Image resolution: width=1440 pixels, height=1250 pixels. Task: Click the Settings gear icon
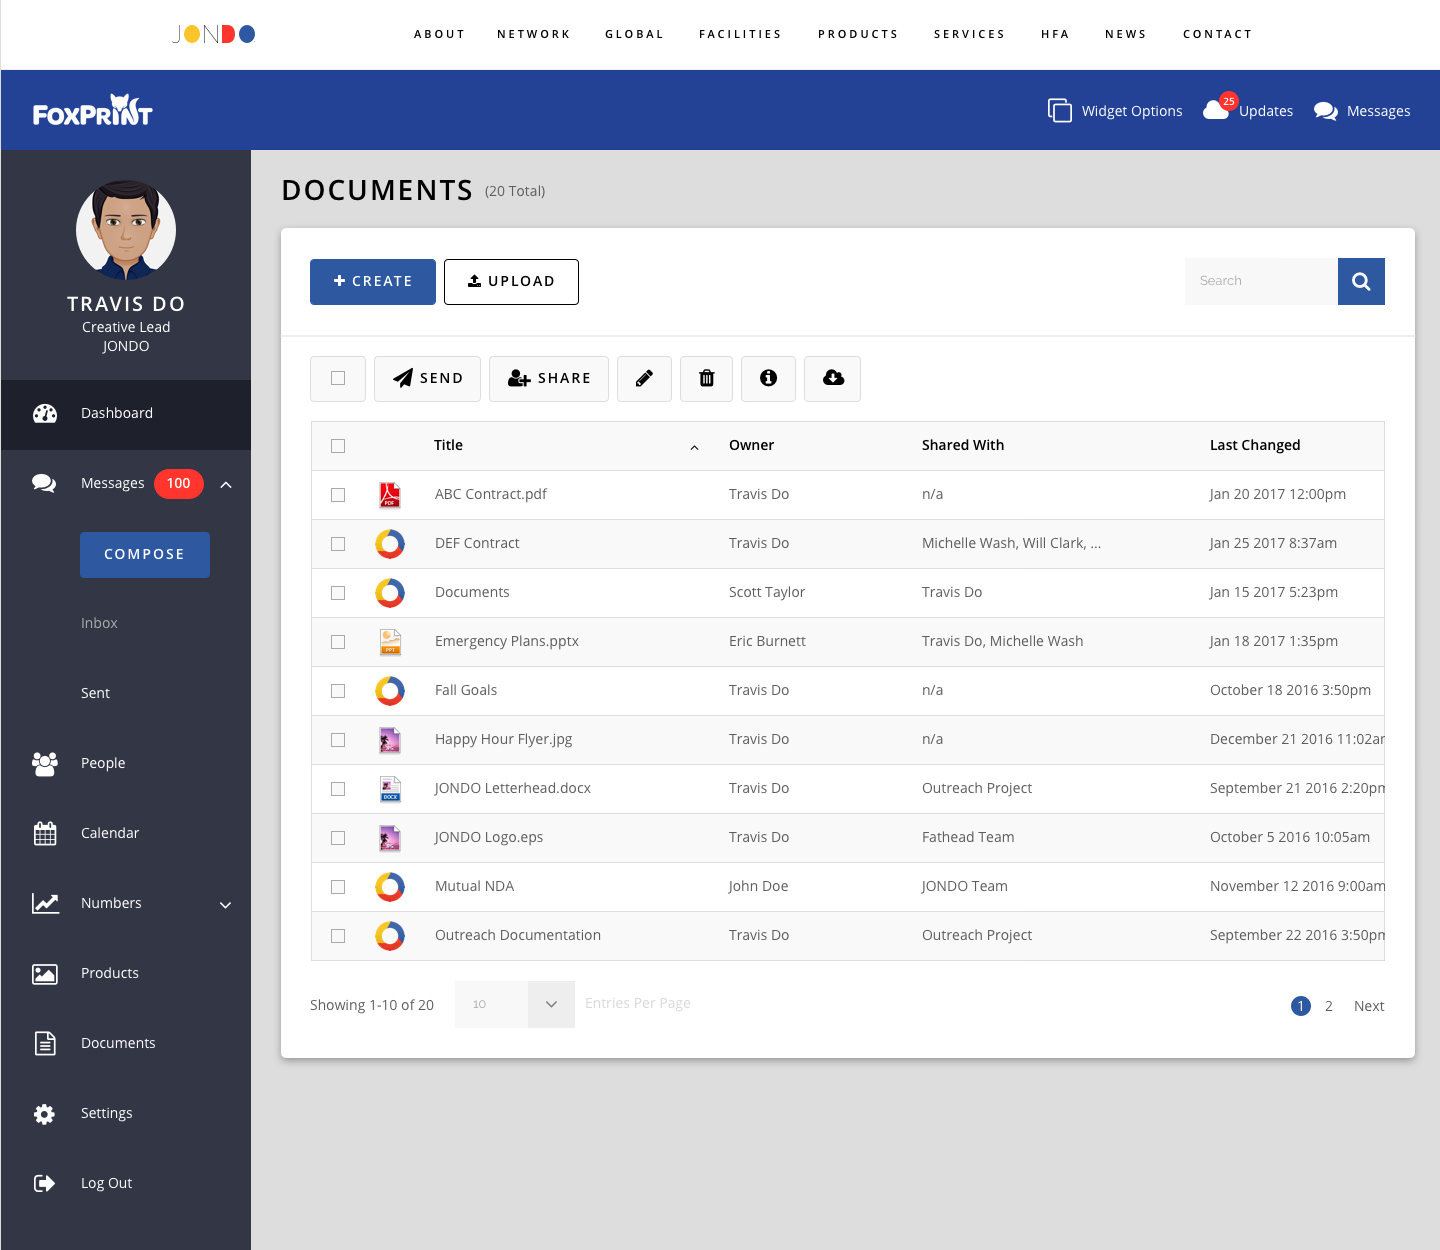tap(45, 1113)
